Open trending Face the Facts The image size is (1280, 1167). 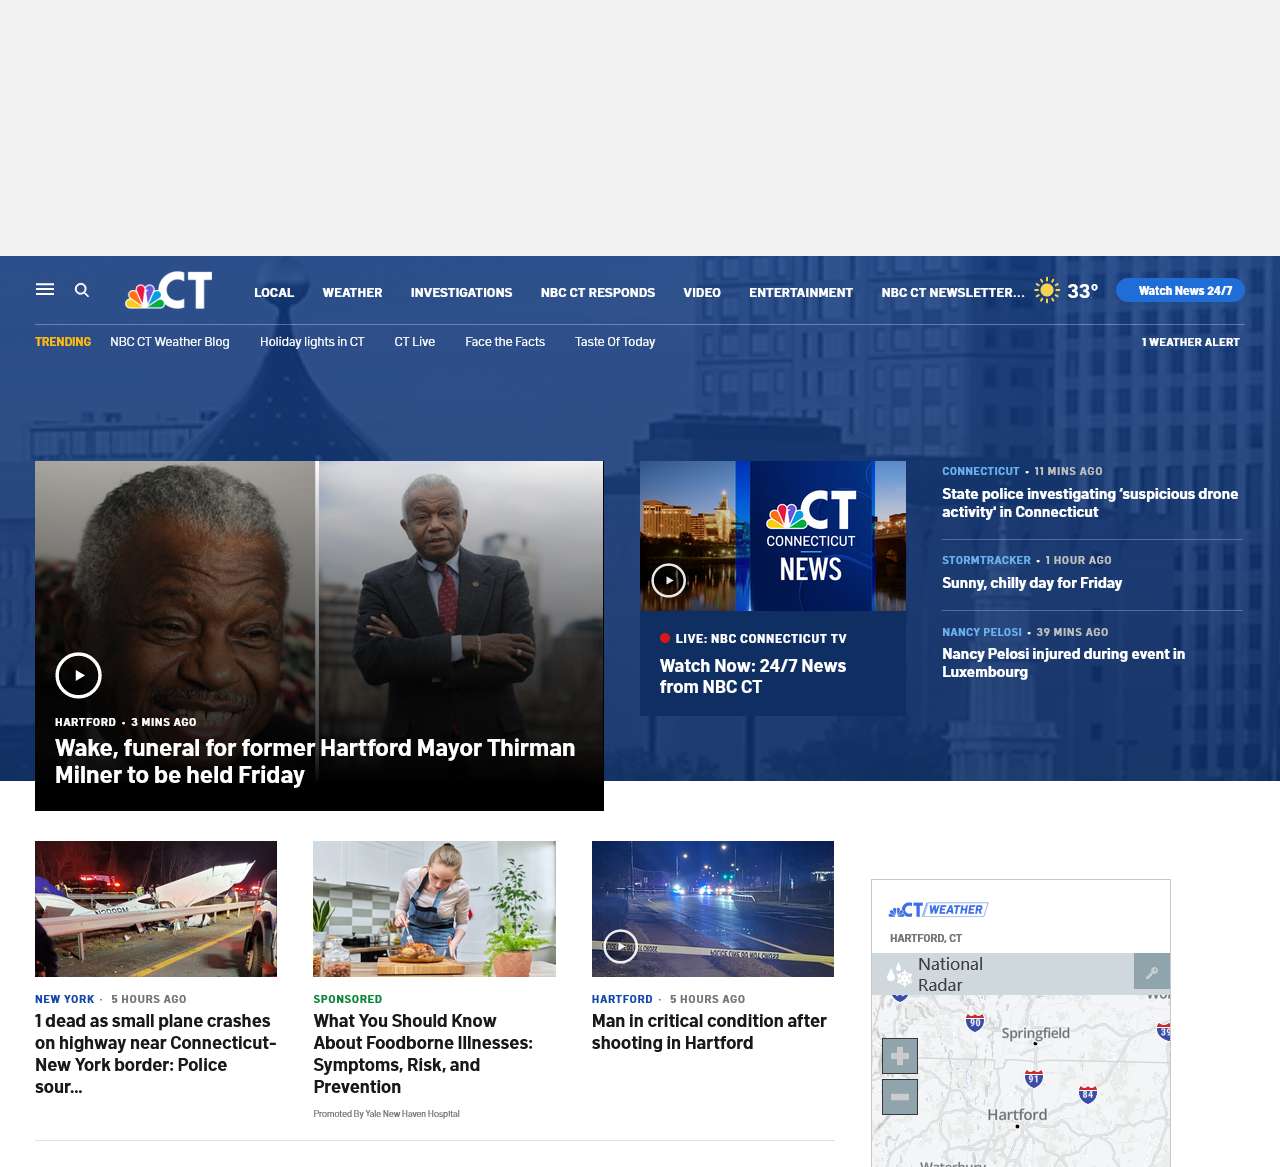coord(505,342)
